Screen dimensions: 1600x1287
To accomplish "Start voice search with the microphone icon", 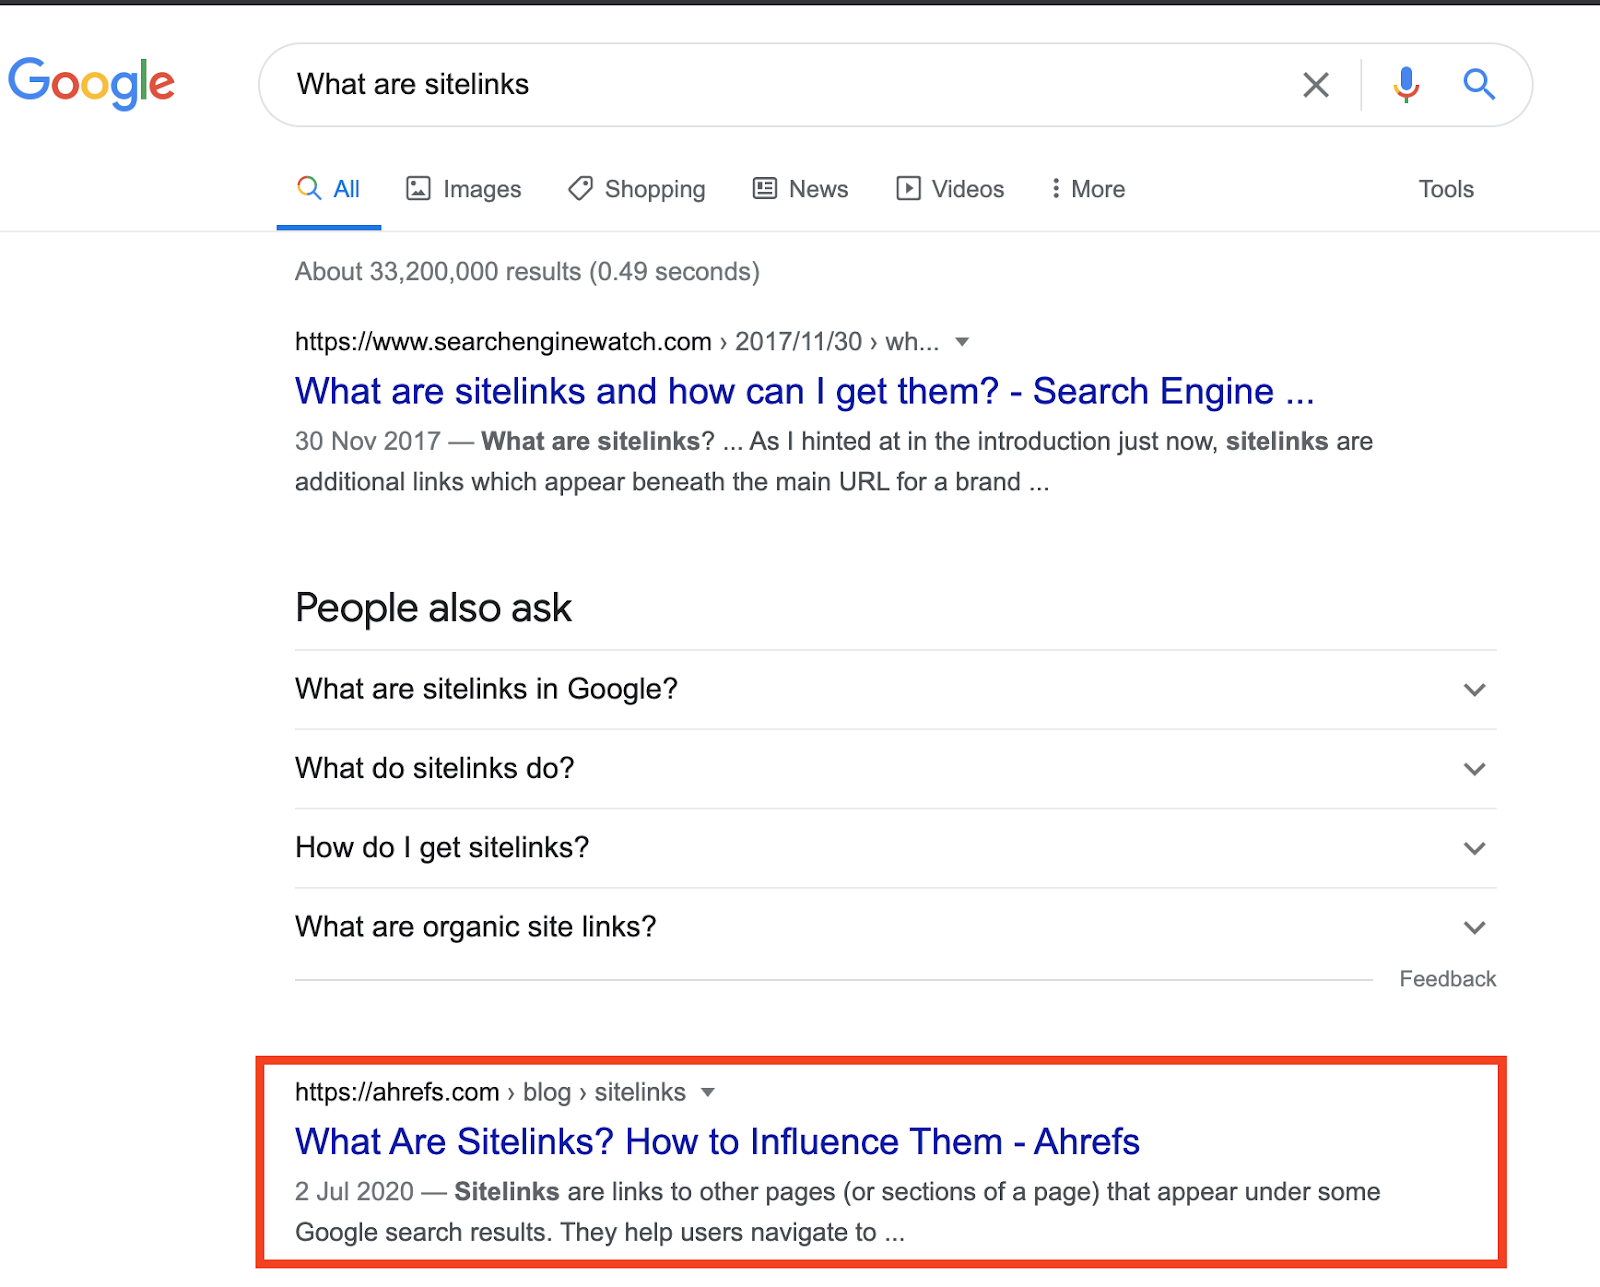I will [1406, 85].
